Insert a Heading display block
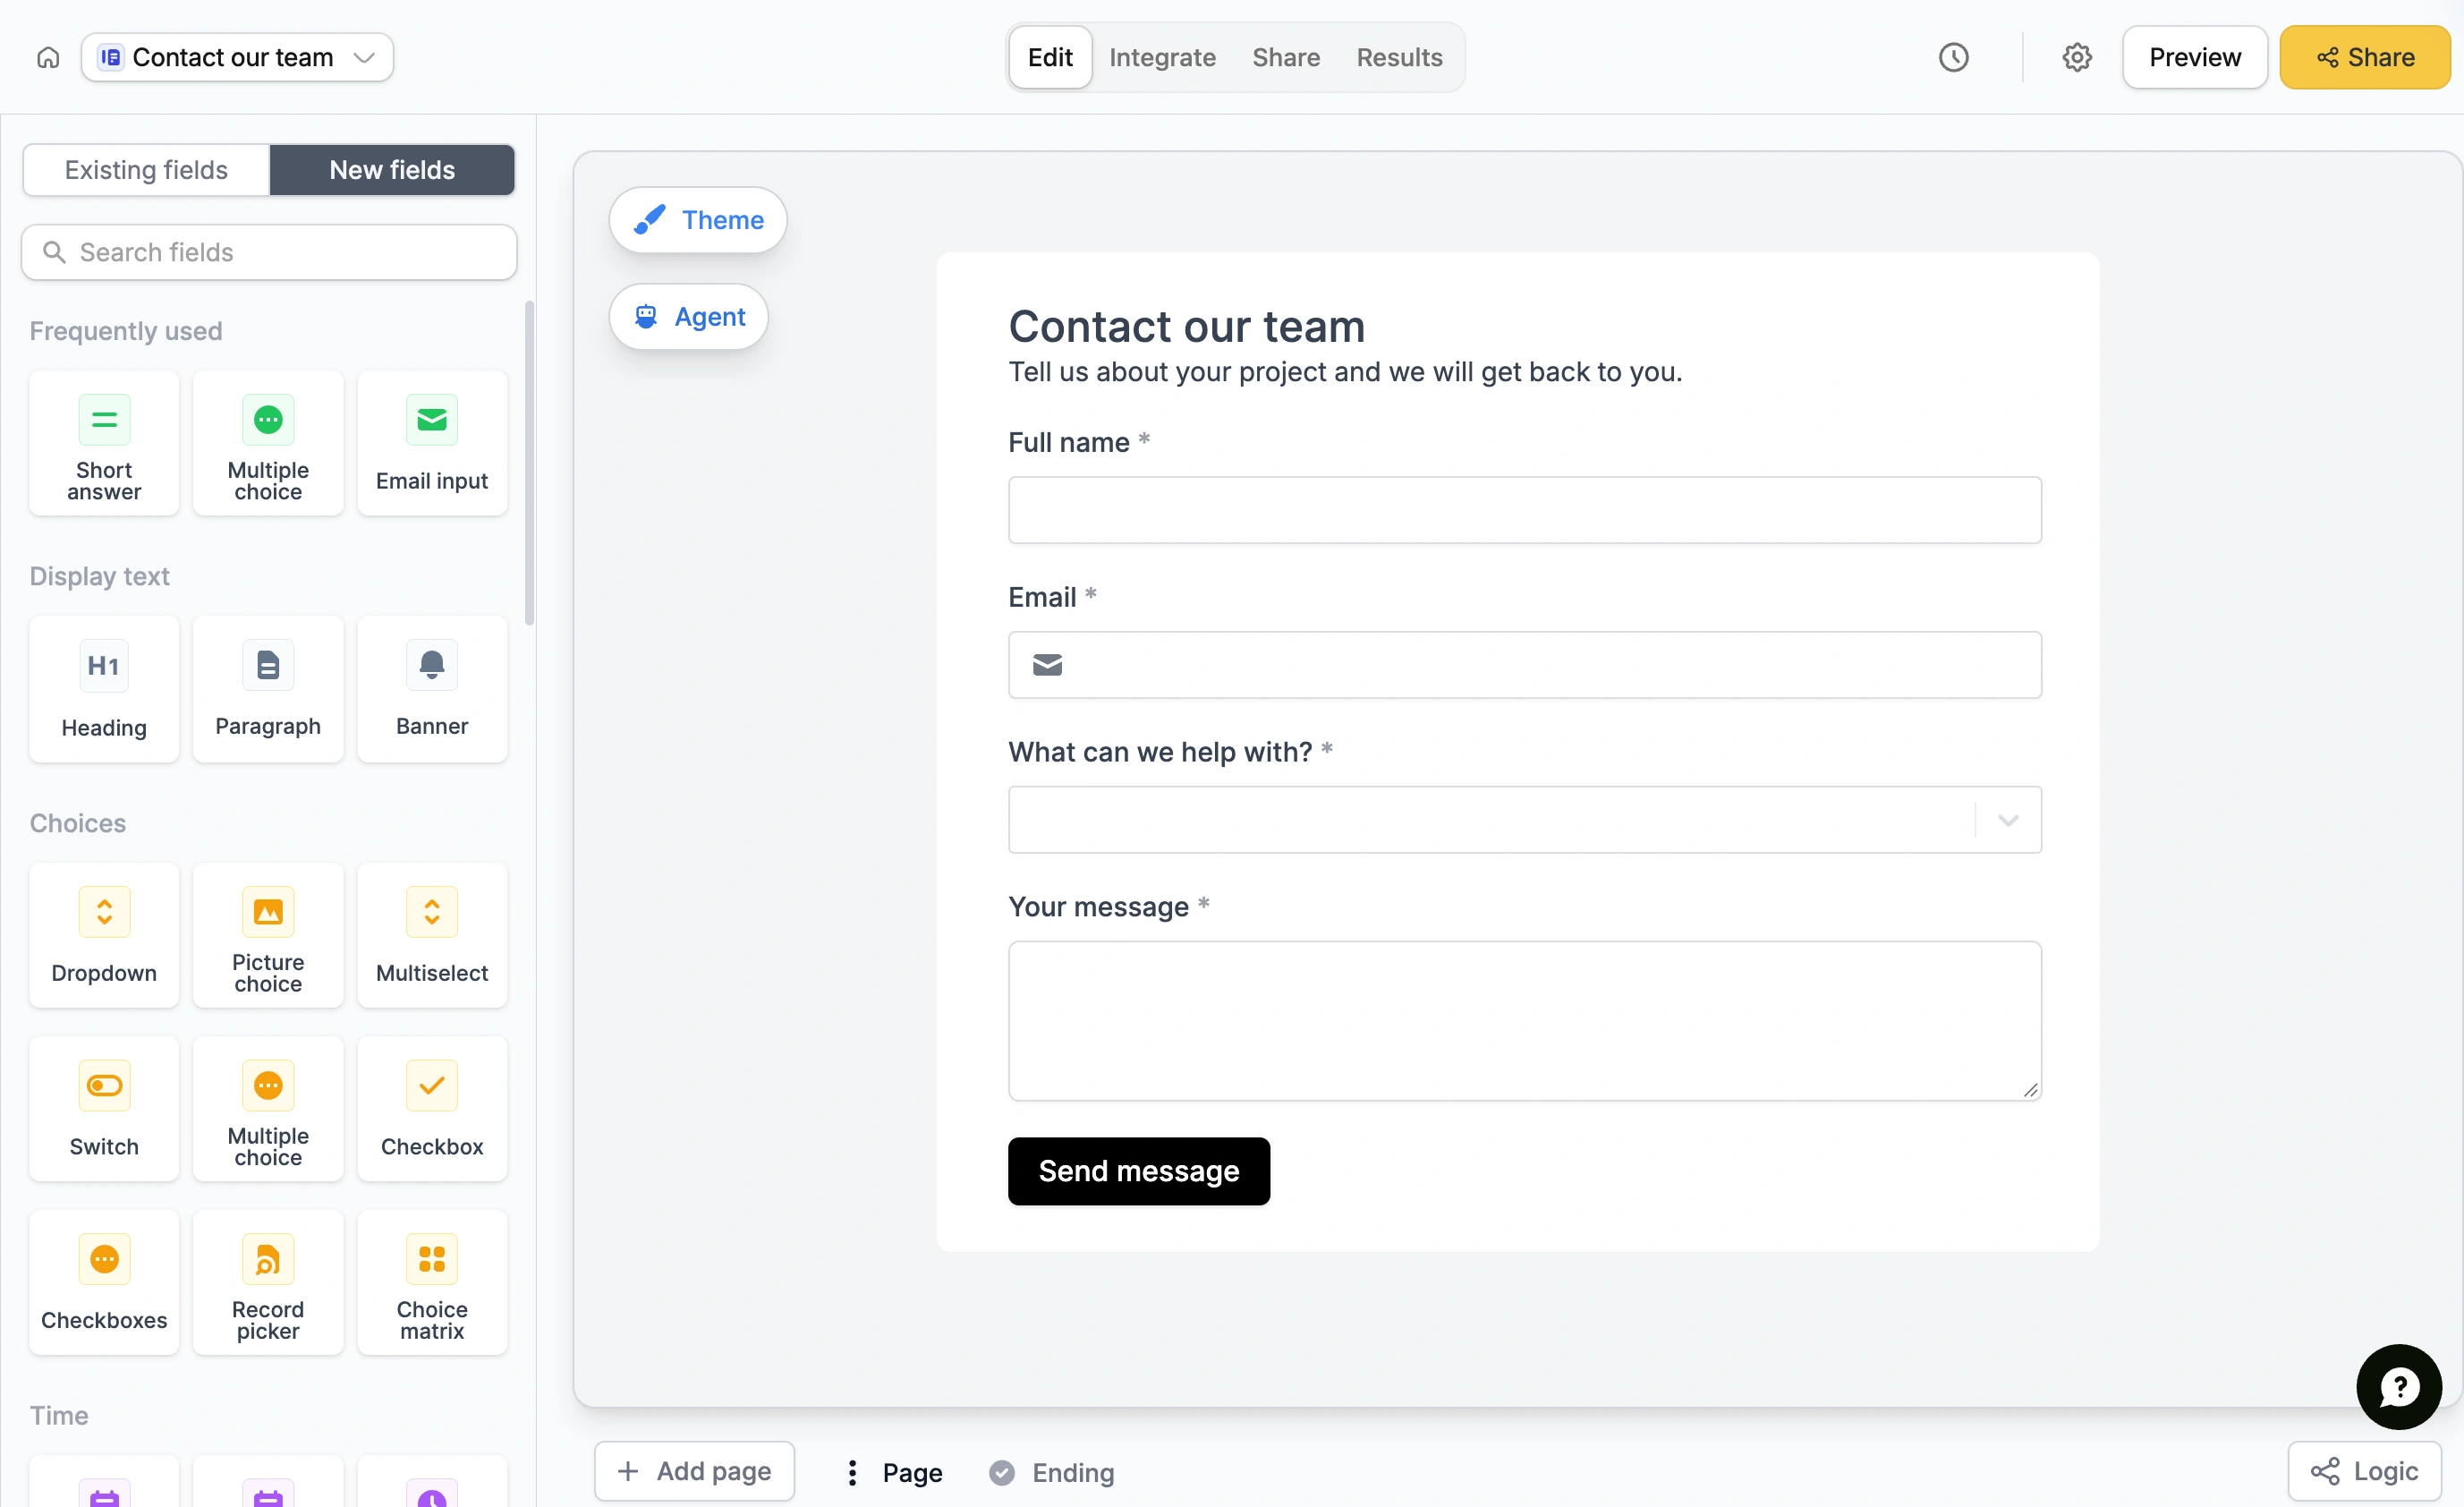 [104, 689]
